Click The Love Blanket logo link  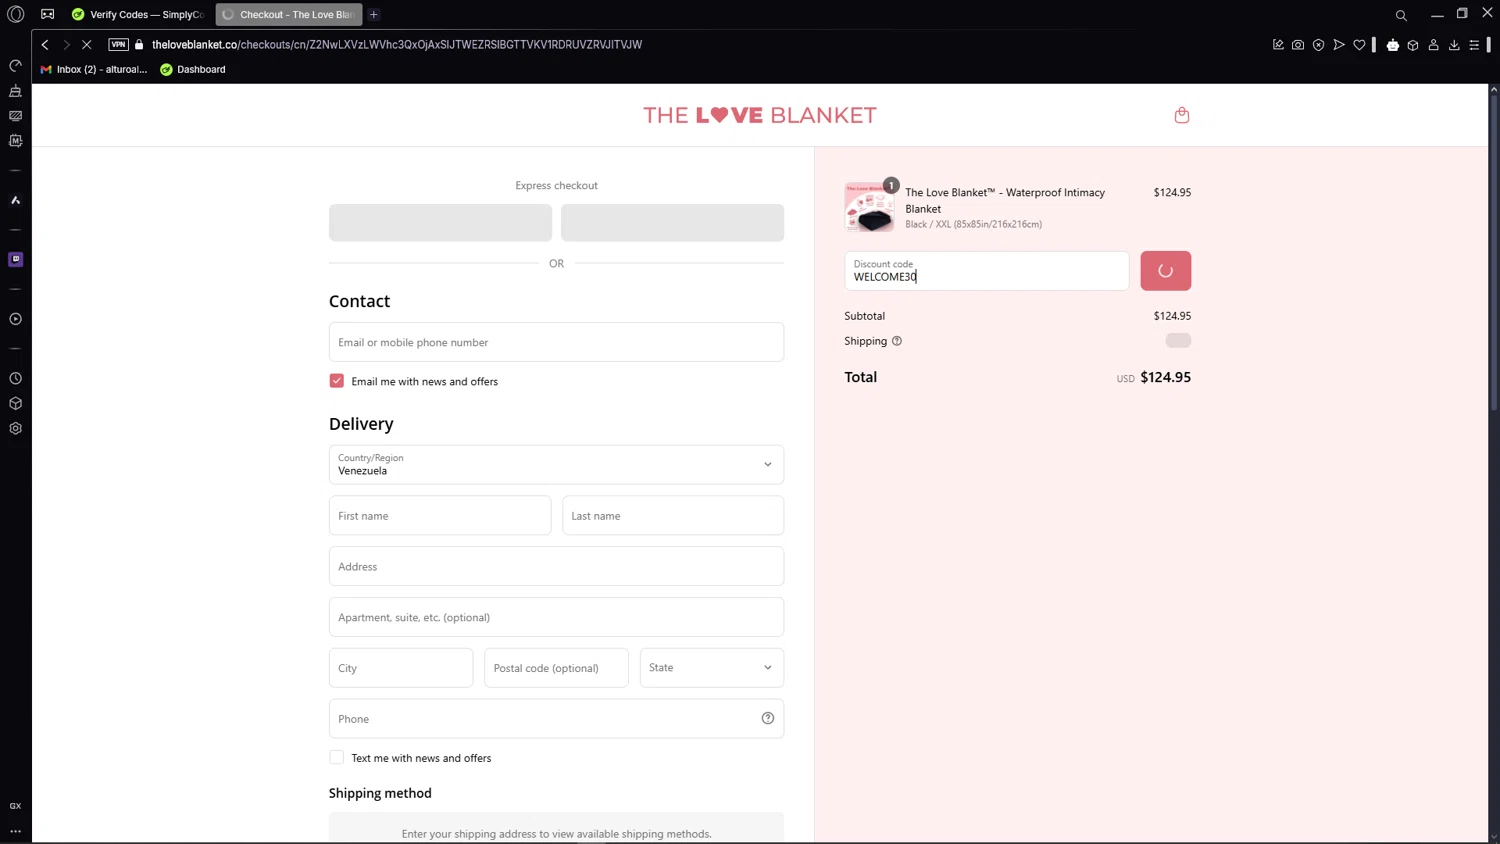(760, 115)
